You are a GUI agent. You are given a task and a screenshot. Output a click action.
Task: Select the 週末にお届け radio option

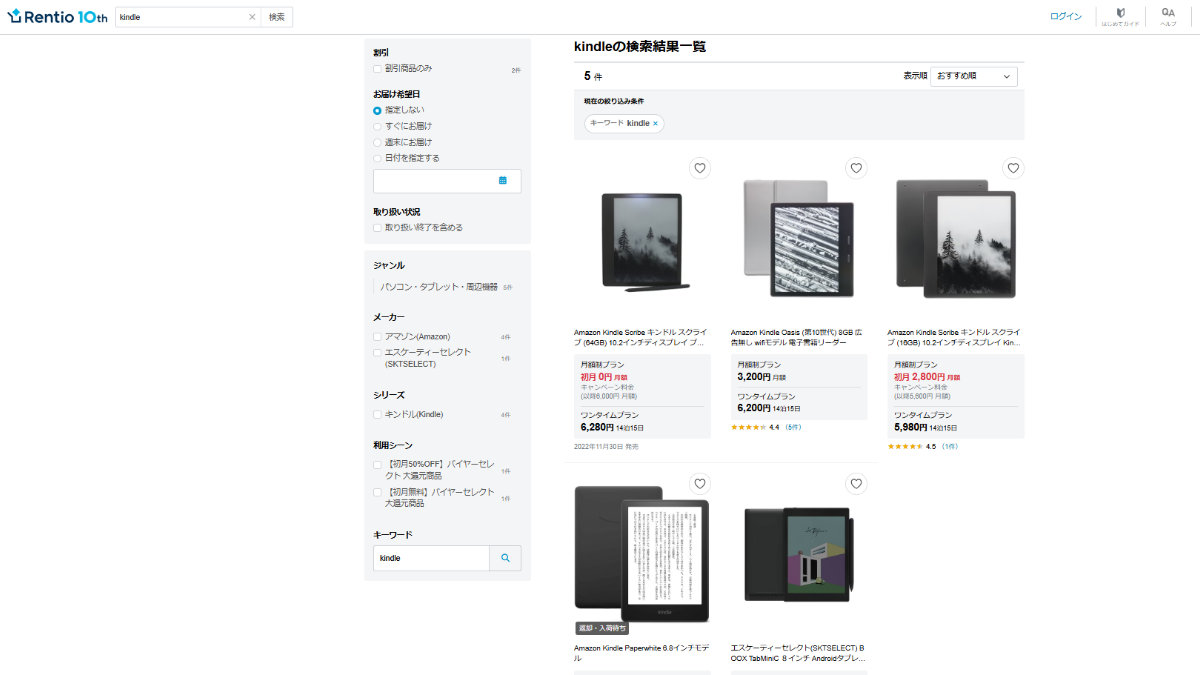(377, 142)
